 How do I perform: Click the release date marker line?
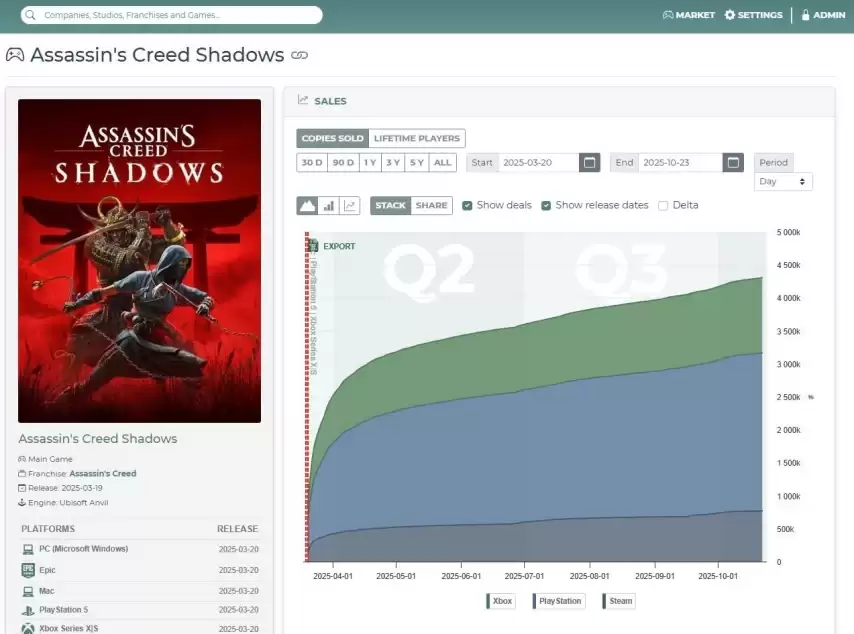[307, 397]
